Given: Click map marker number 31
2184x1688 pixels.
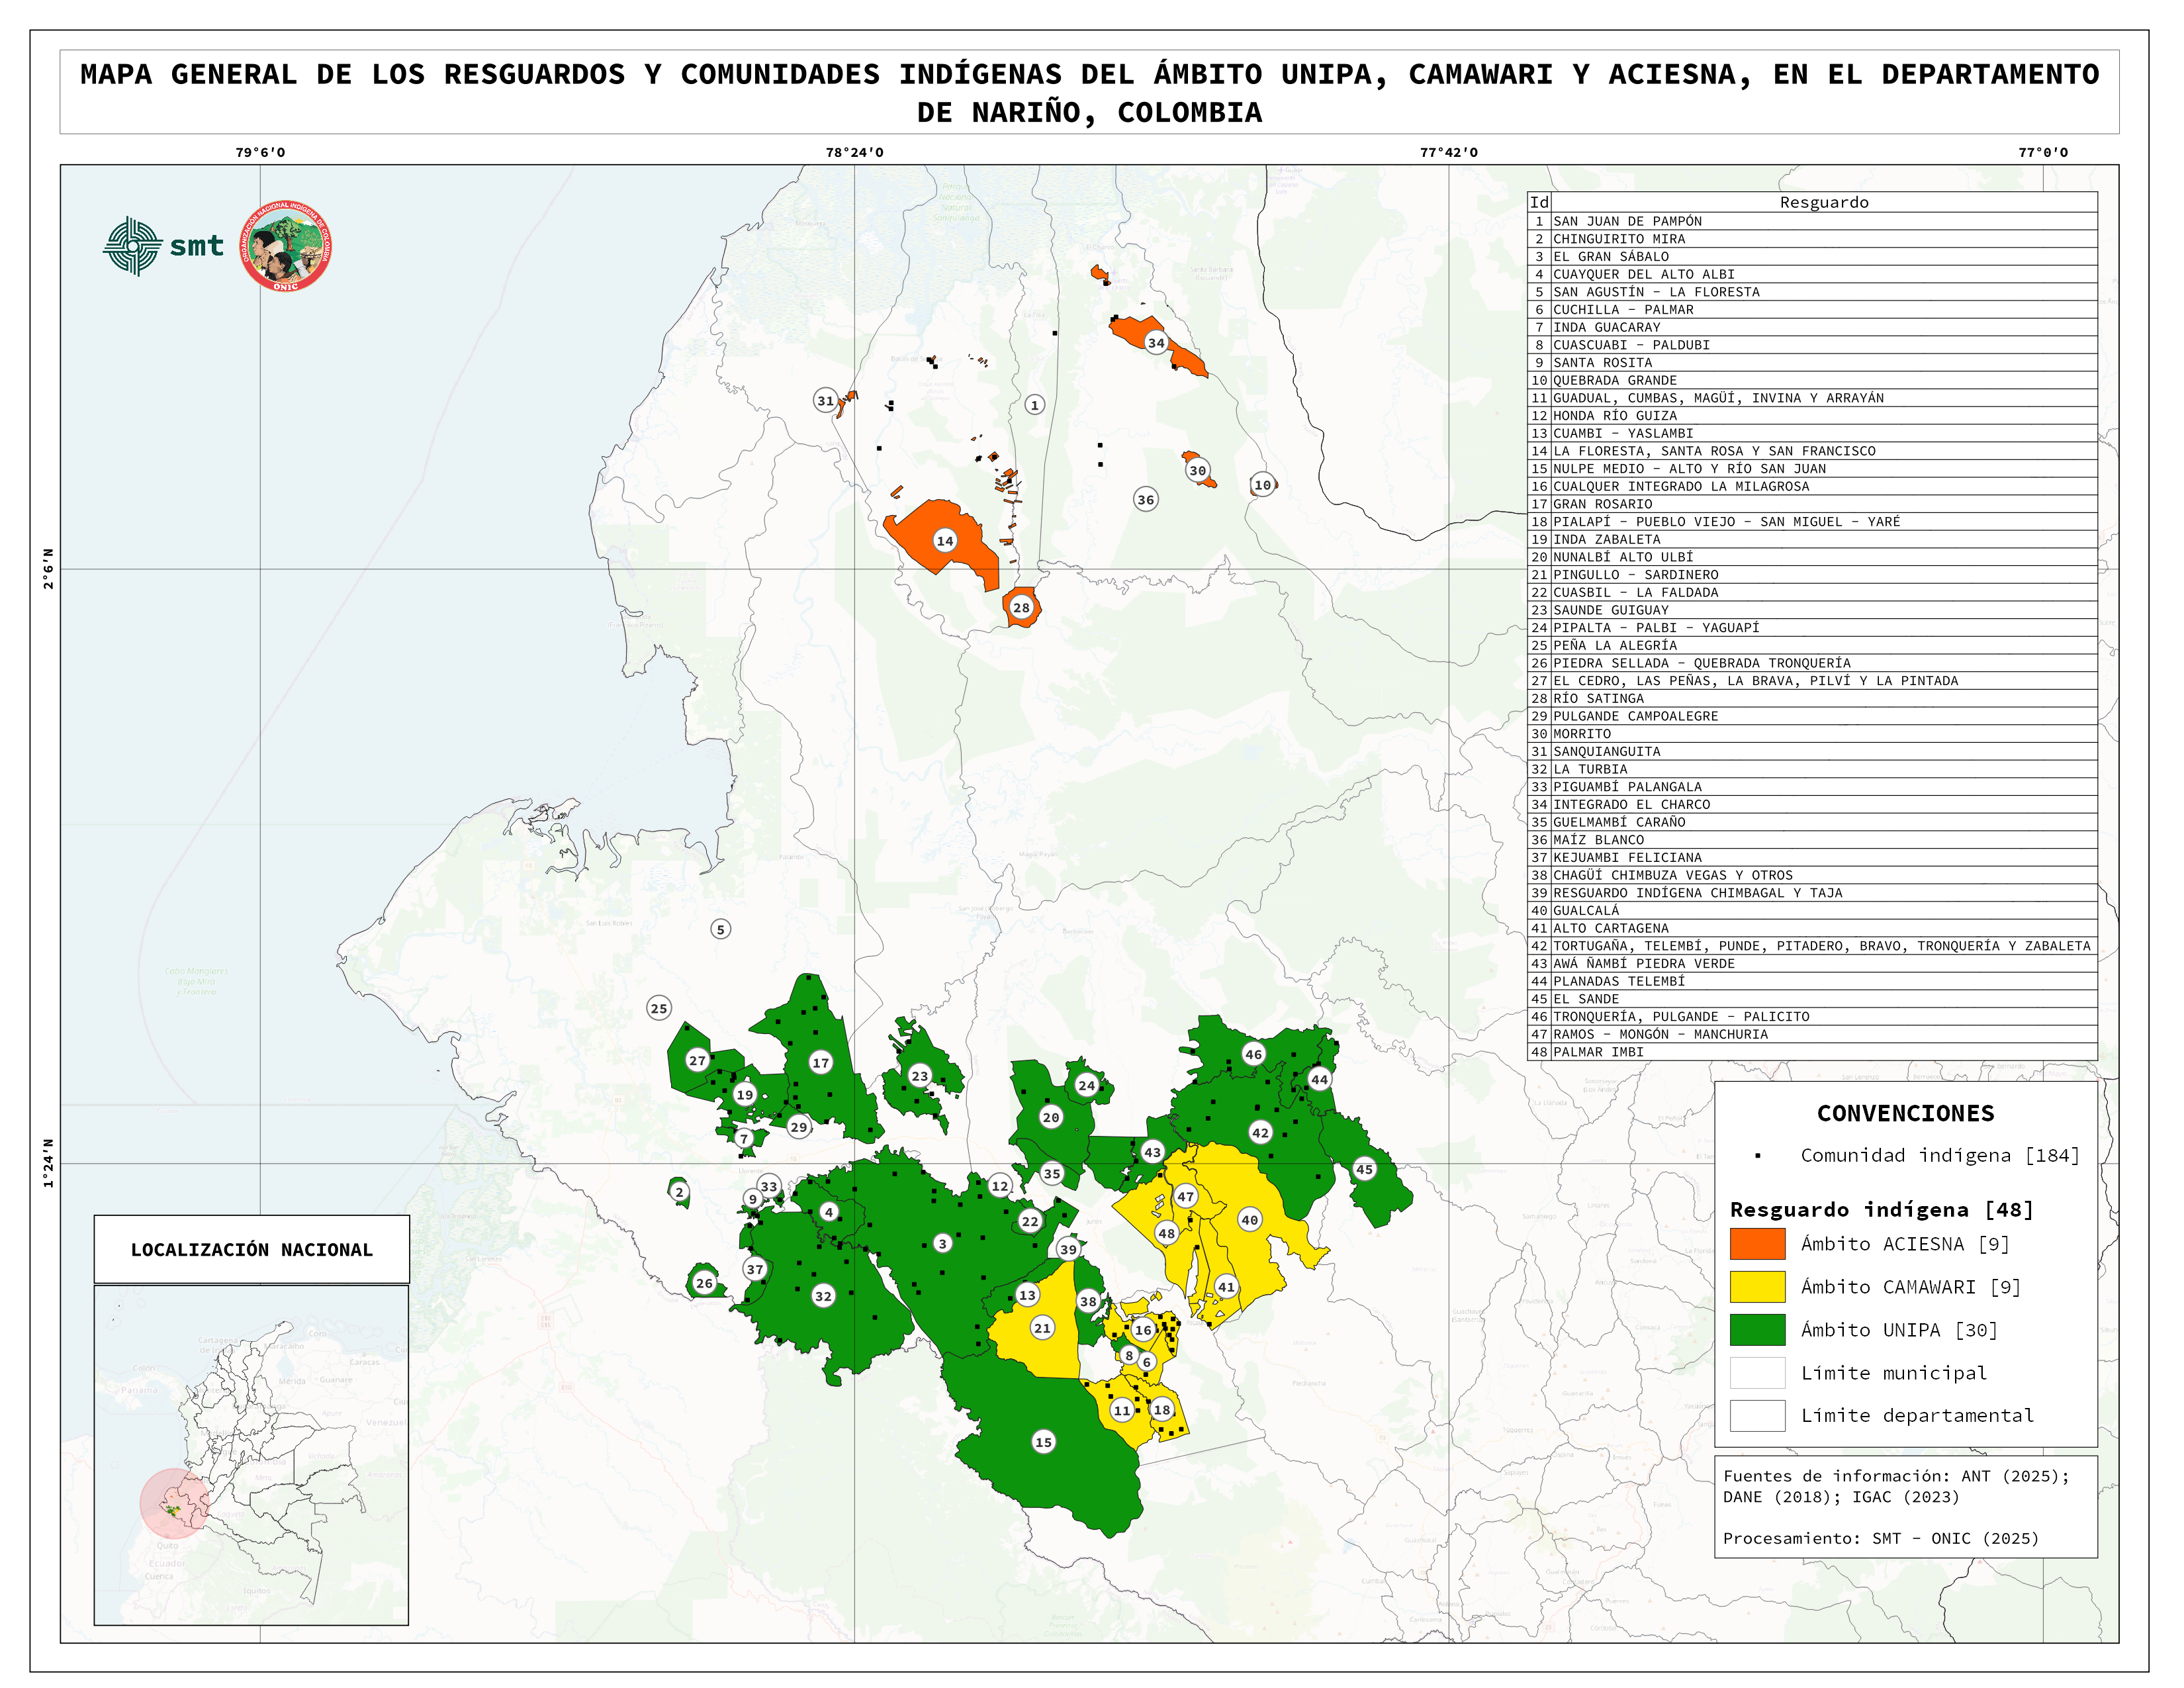Looking at the screenshot, I should click(825, 401).
